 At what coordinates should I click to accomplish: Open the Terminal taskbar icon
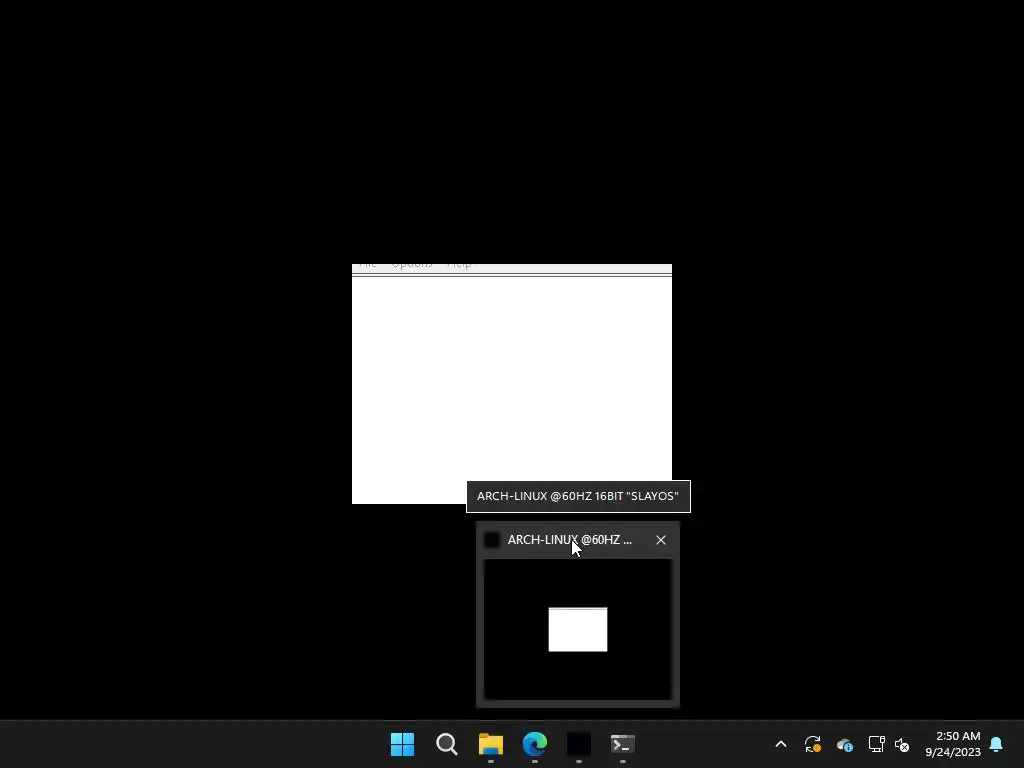[622, 744]
